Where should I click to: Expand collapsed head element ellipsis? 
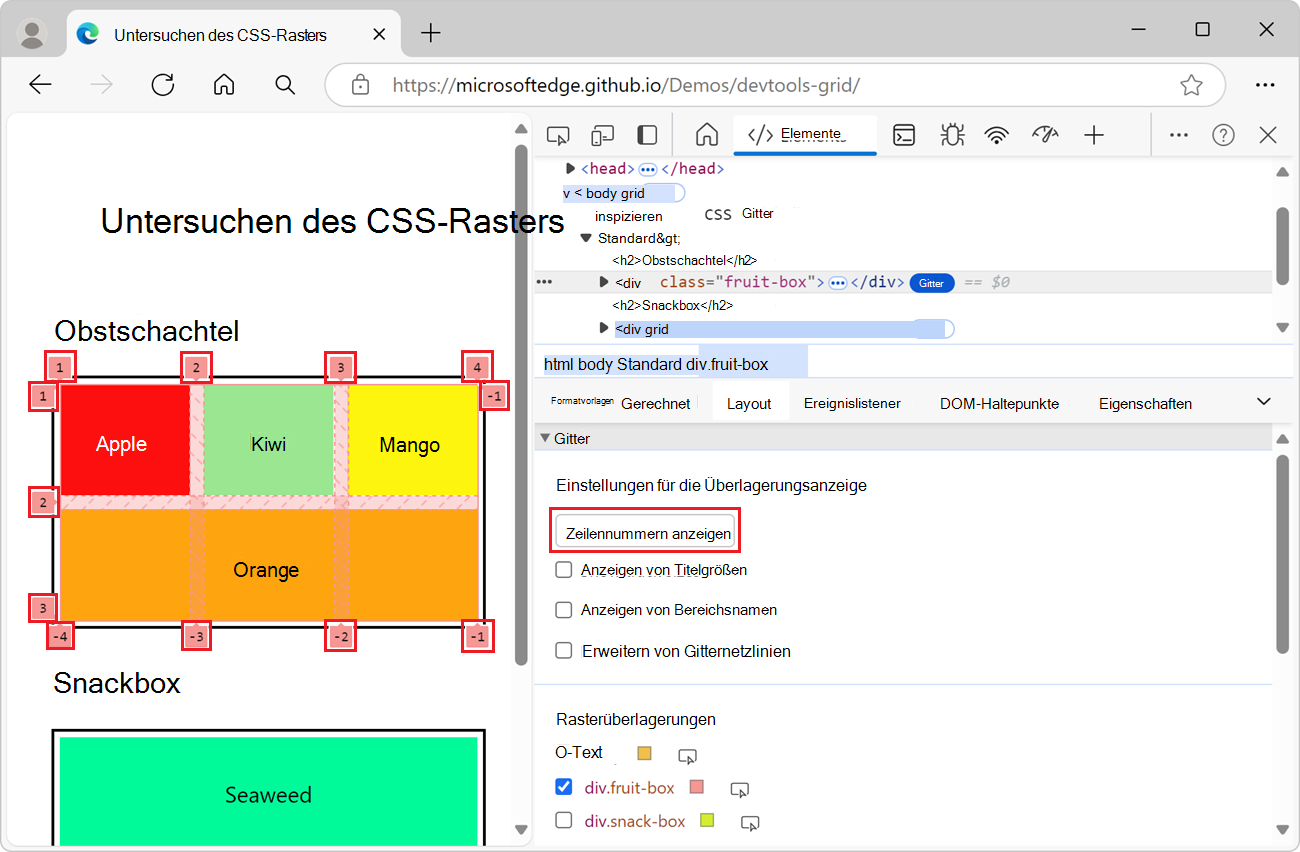coord(648,169)
